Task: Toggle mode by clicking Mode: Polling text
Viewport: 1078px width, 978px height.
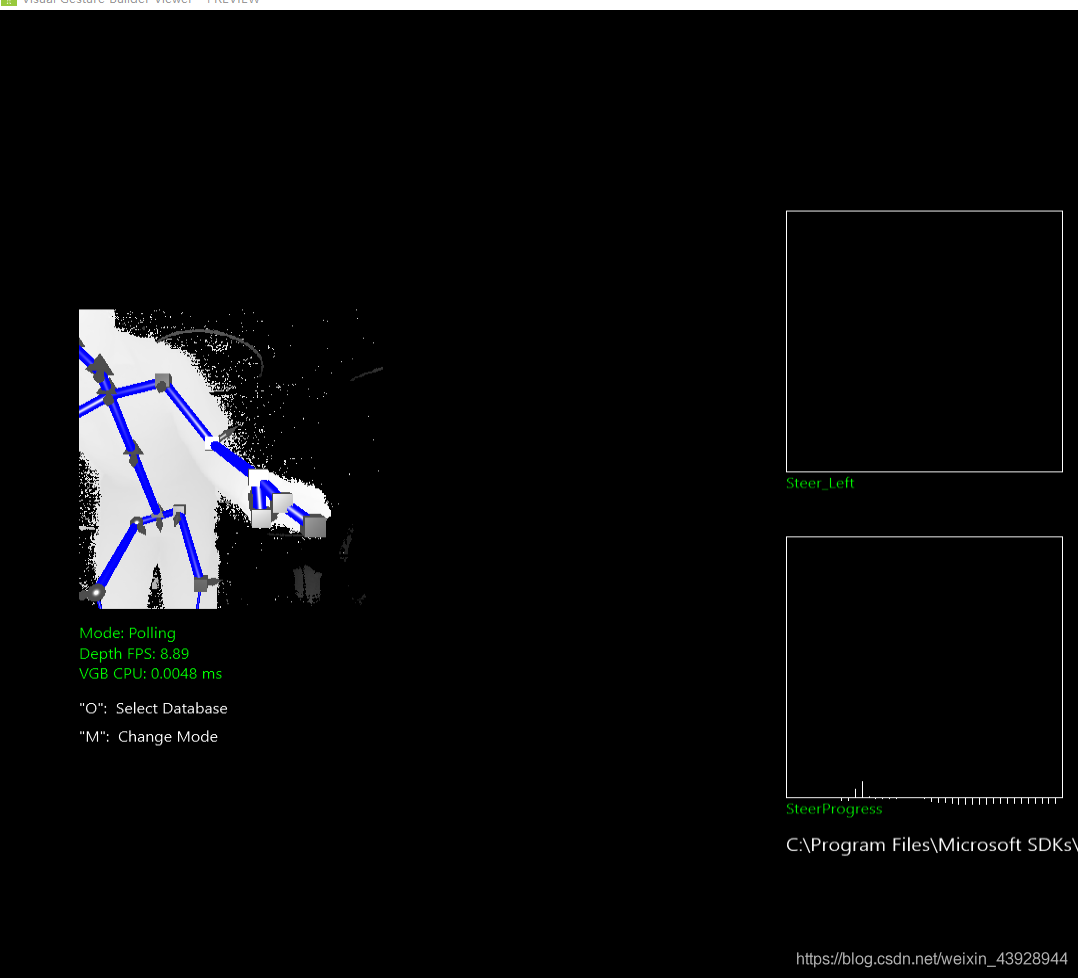Action: [127, 633]
